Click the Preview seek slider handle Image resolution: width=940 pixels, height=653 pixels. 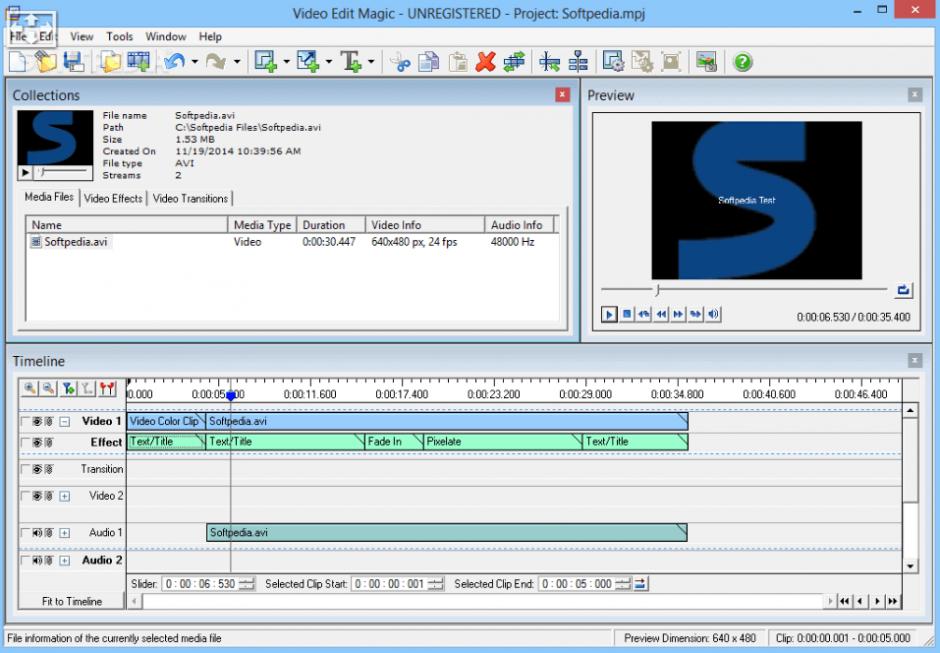click(658, 290)
